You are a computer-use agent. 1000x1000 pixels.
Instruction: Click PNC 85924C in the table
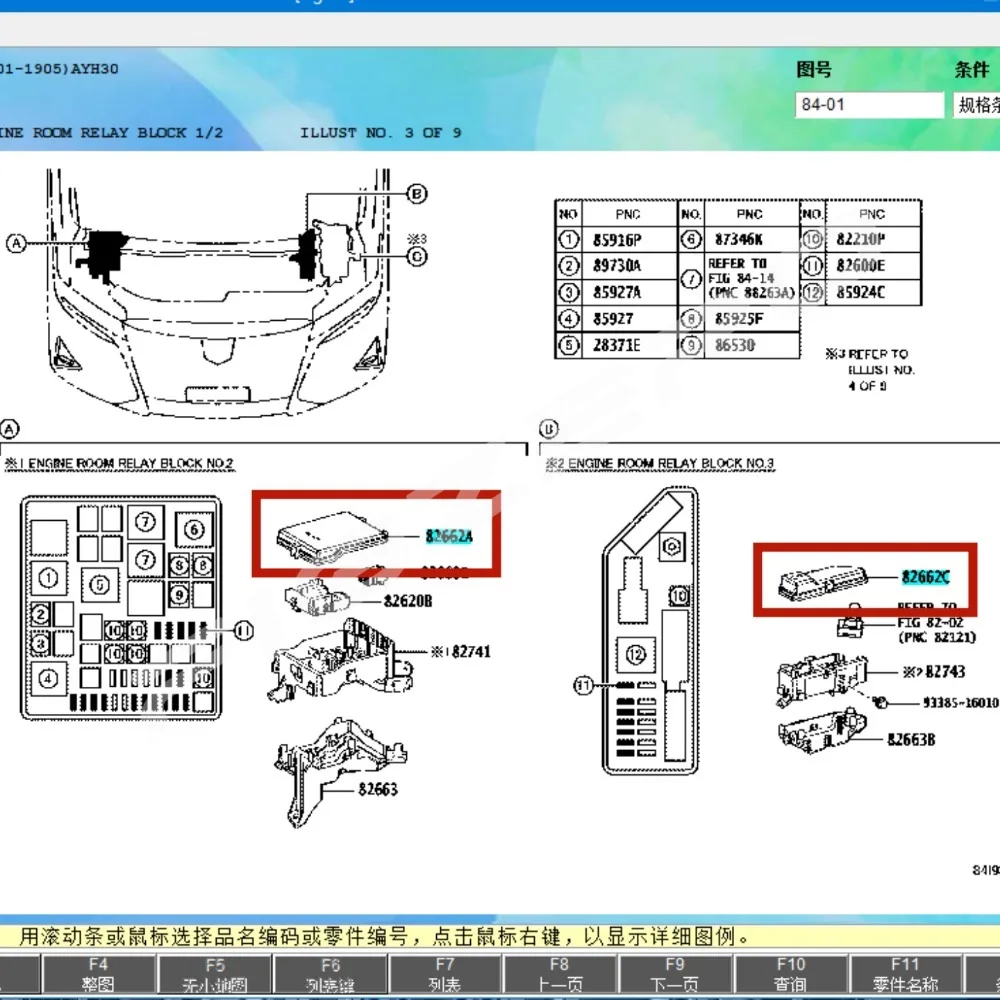[860, 292]
